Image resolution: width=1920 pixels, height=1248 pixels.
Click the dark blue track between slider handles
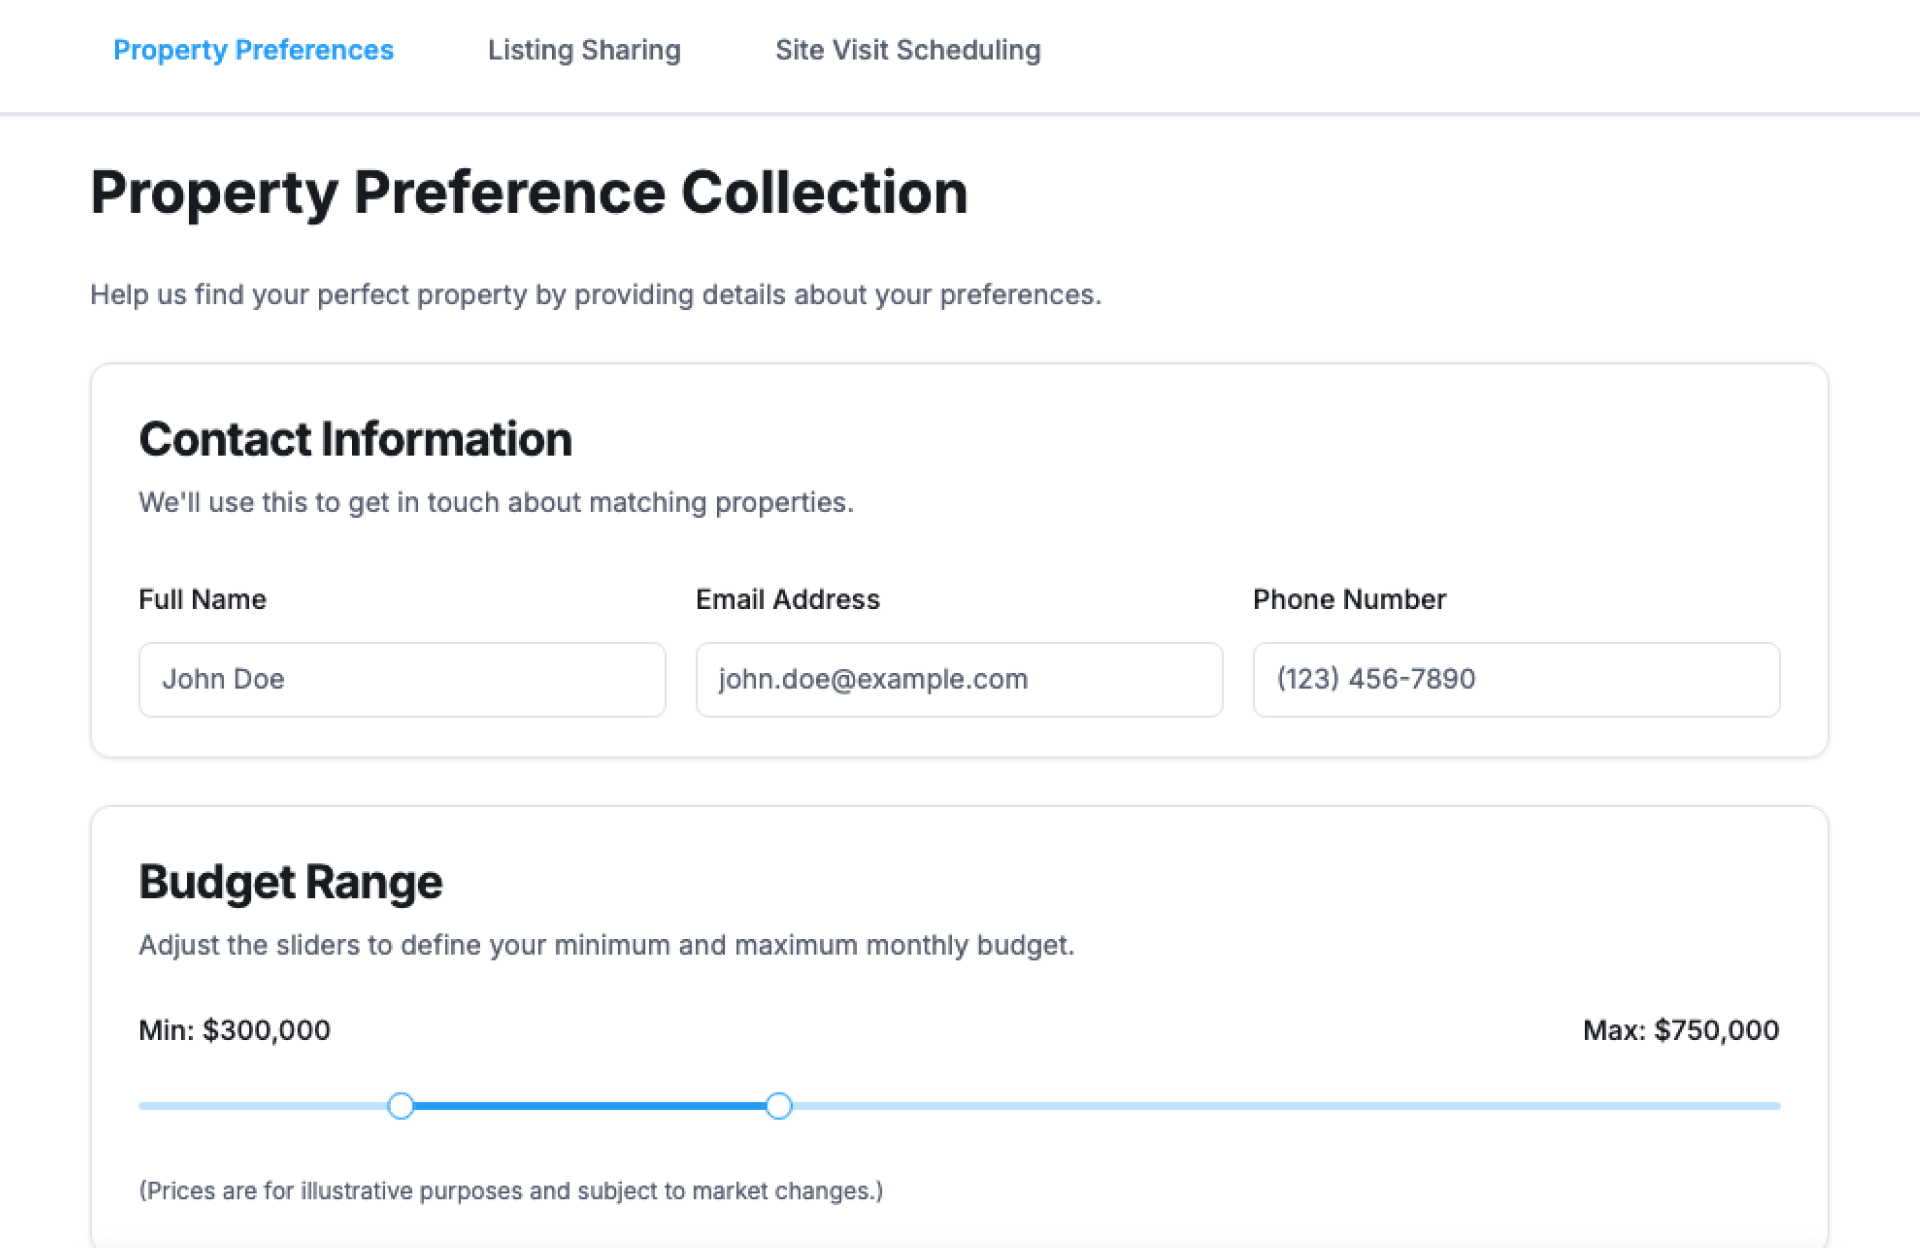(x=590, y=1105)
